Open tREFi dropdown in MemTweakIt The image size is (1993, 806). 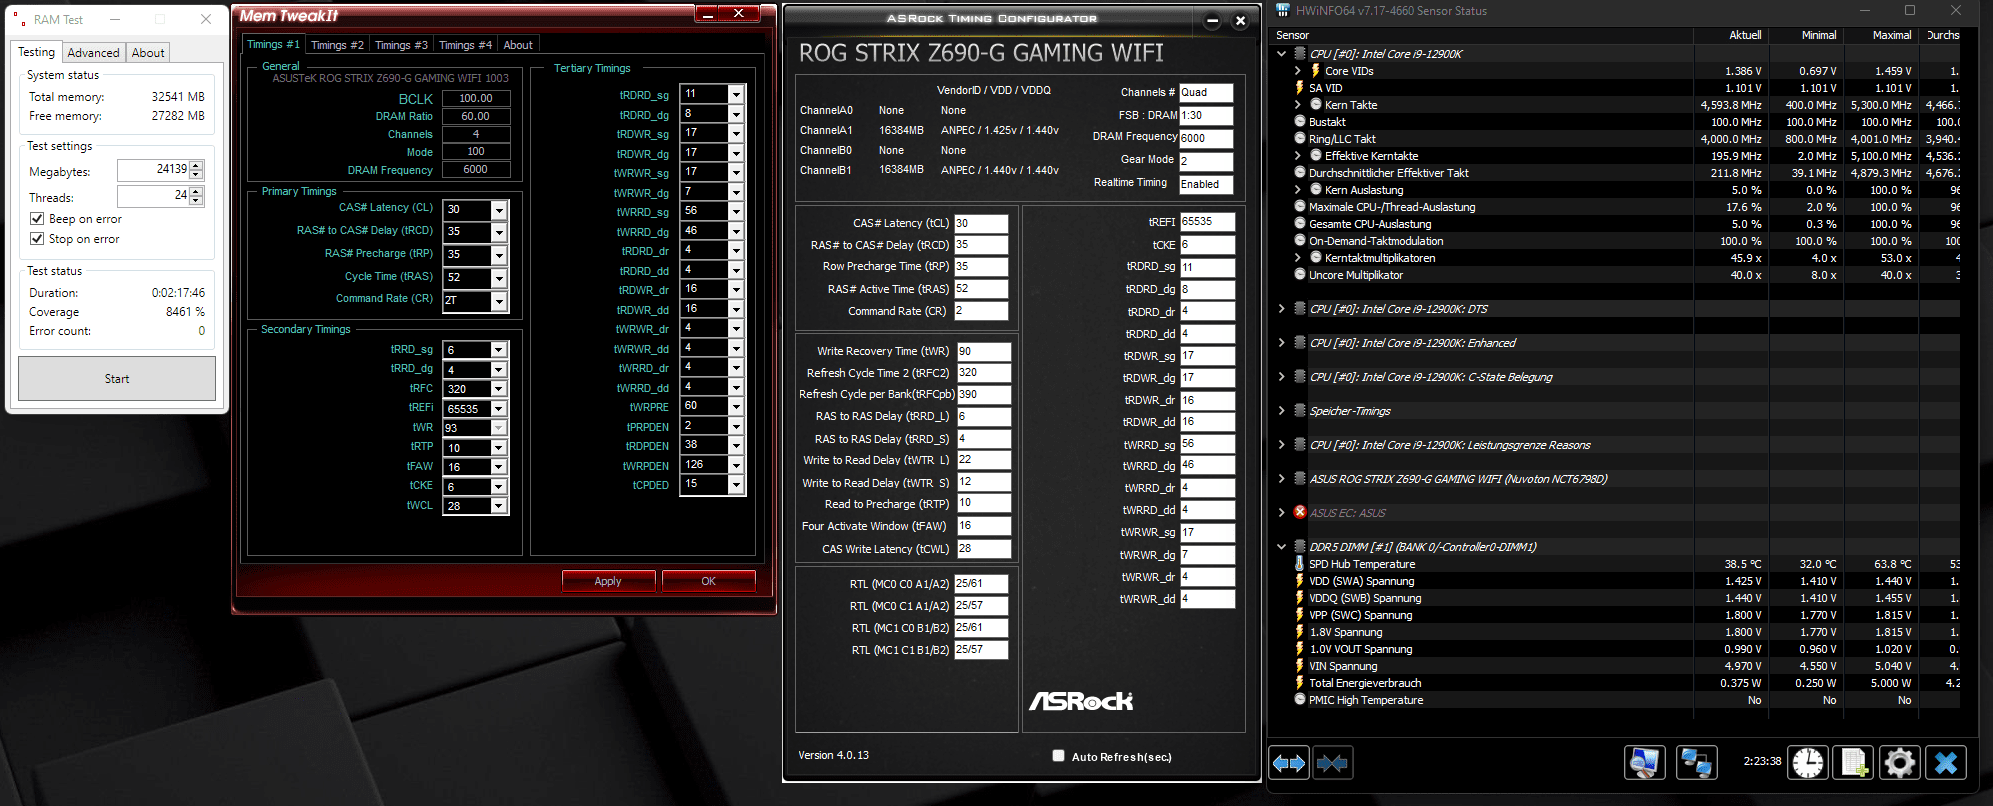point(499,408)
